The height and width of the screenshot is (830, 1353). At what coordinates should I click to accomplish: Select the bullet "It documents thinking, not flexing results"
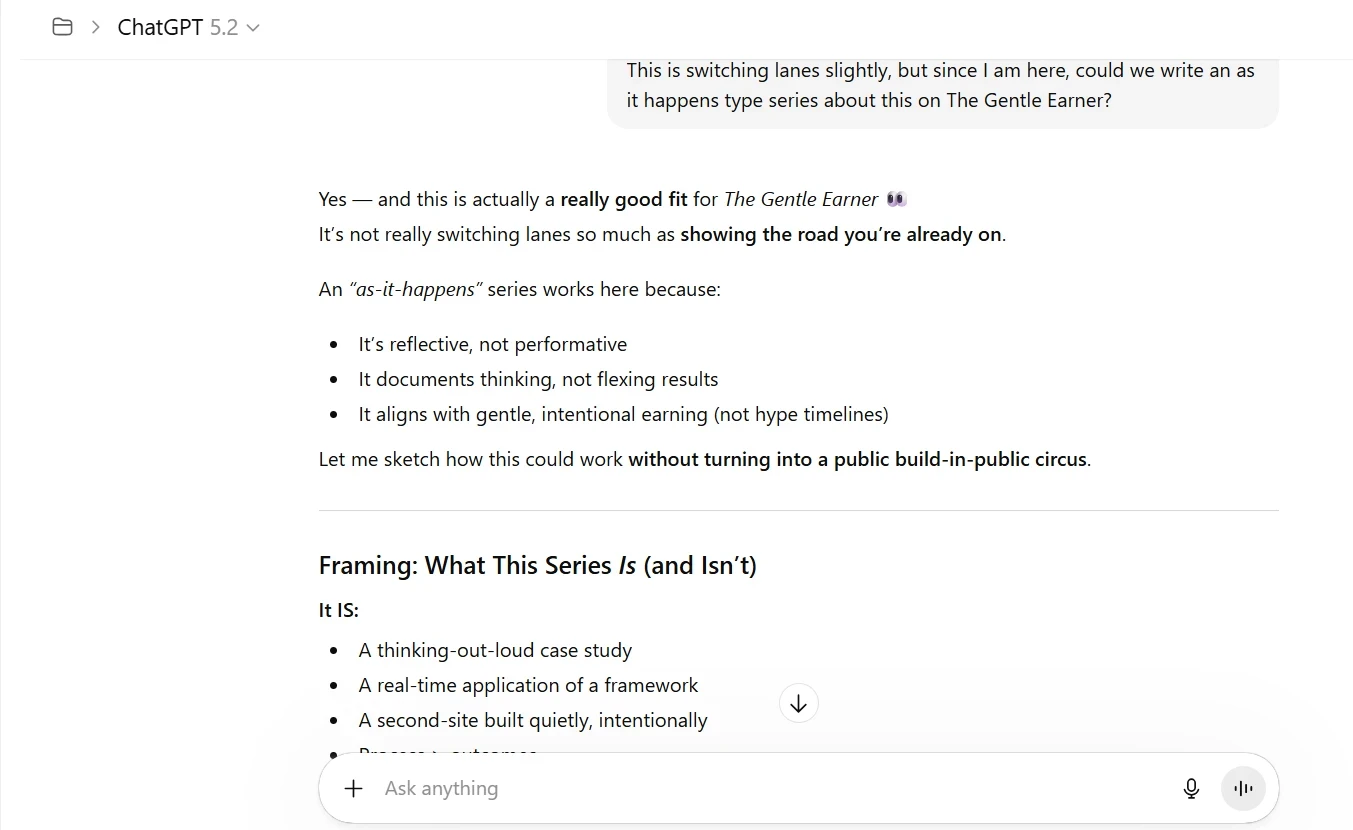click(538, 379)
